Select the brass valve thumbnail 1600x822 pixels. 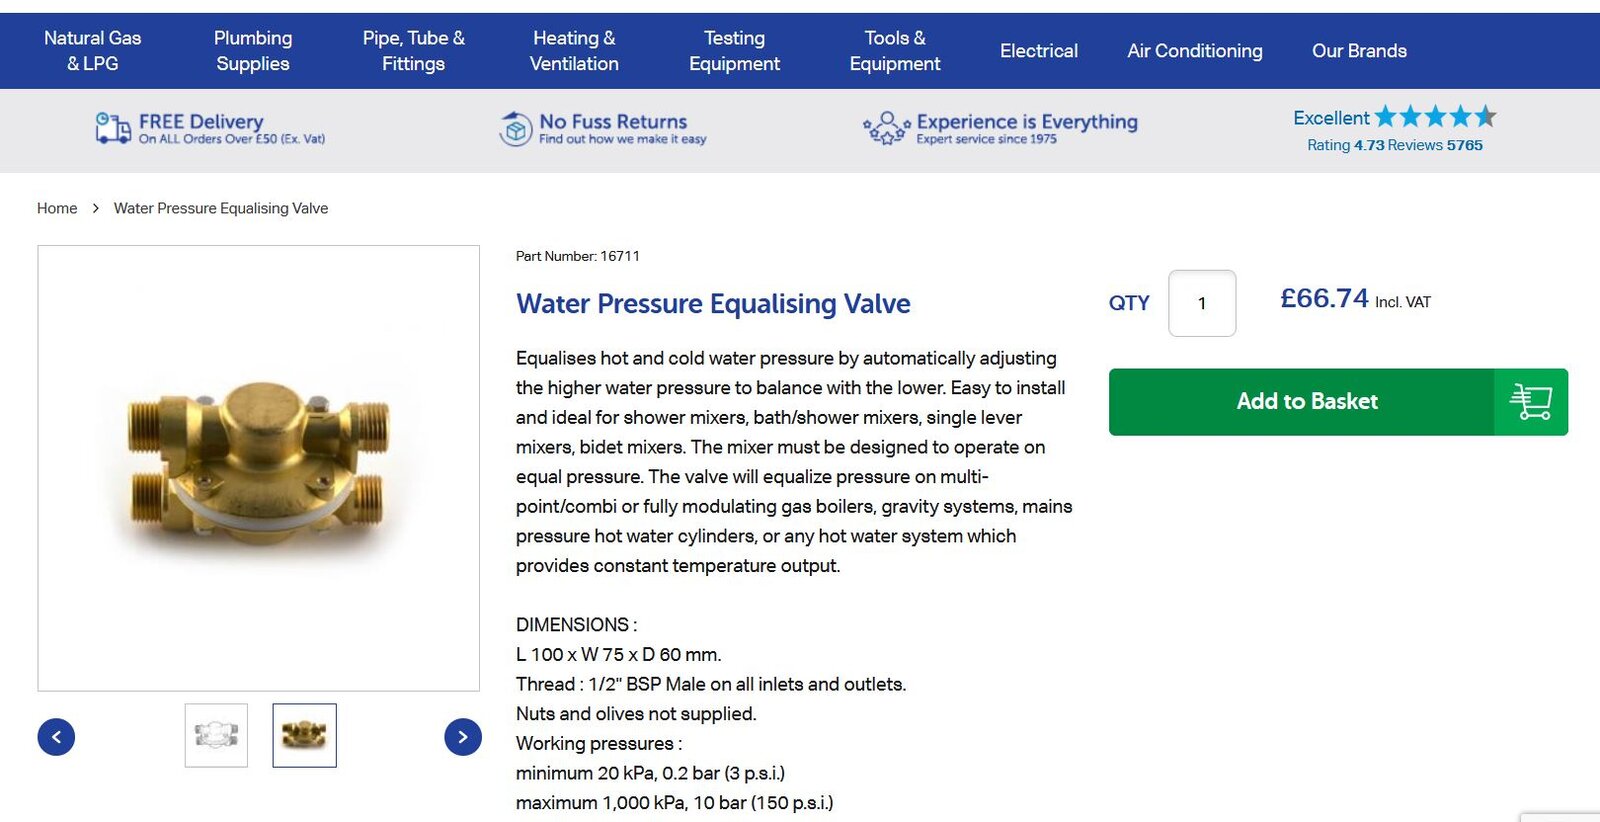point(304,736)
